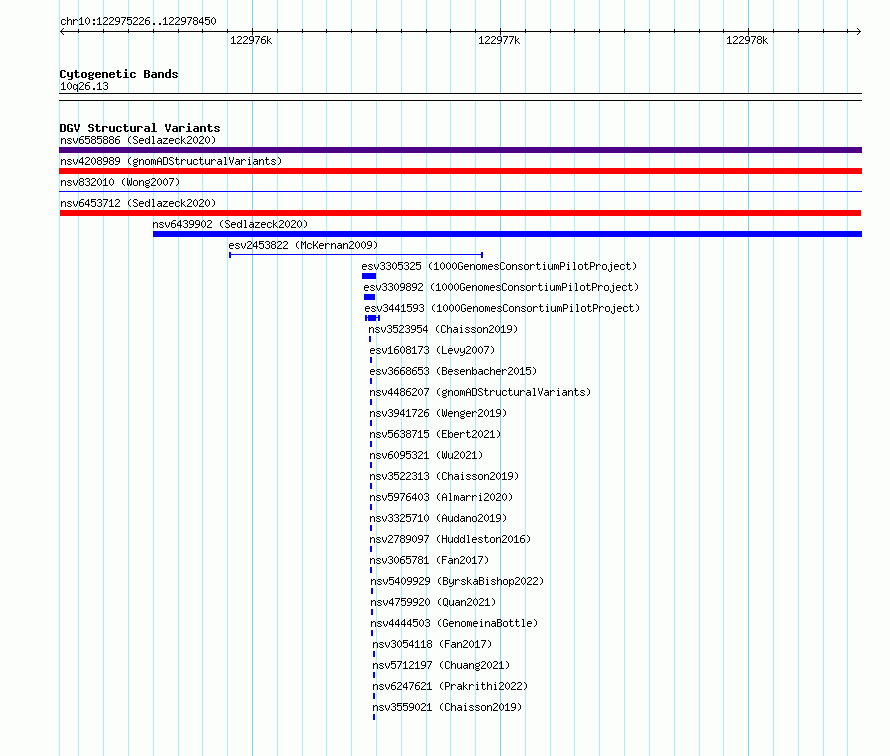Click nsv4444503 (GenomeinaBottle) label
The height and width of the screenshot is (756, 890).
454,623
